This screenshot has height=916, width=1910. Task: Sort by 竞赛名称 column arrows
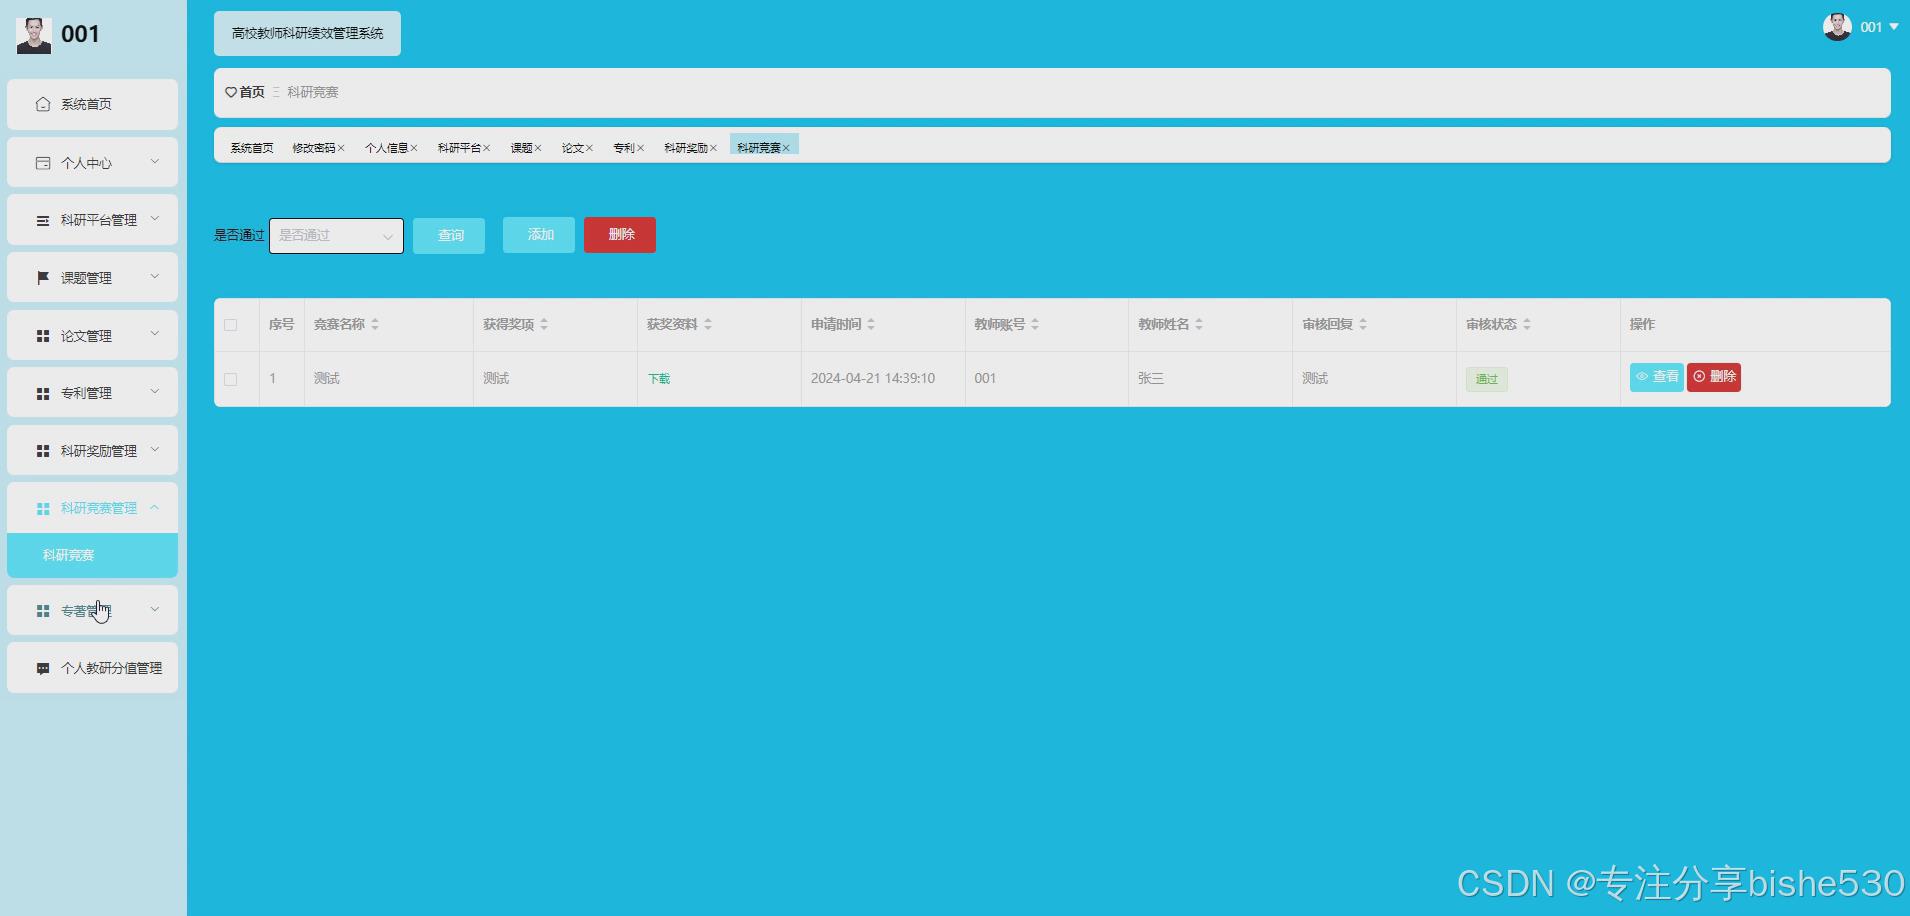[x=375, y=325]
